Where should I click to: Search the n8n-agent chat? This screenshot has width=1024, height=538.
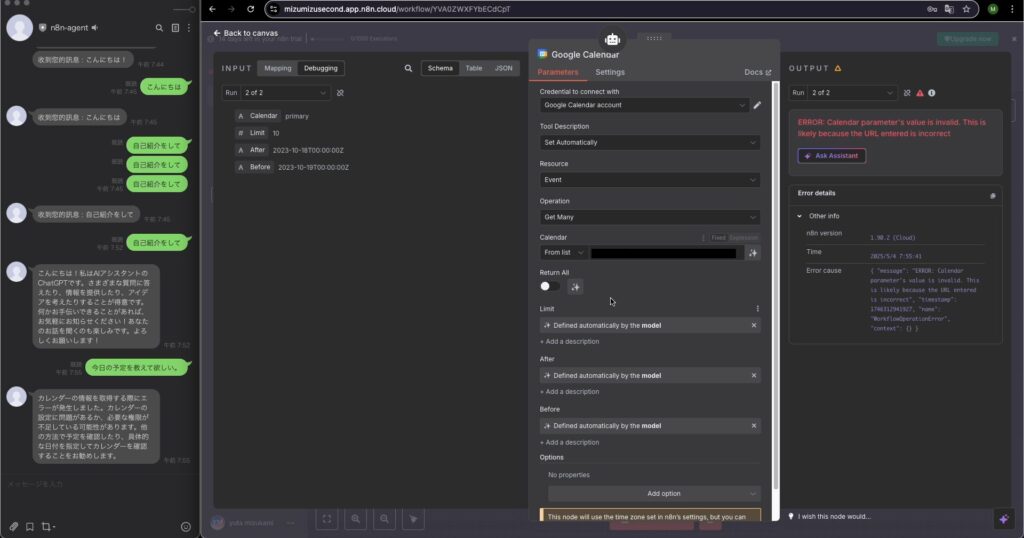159,28
